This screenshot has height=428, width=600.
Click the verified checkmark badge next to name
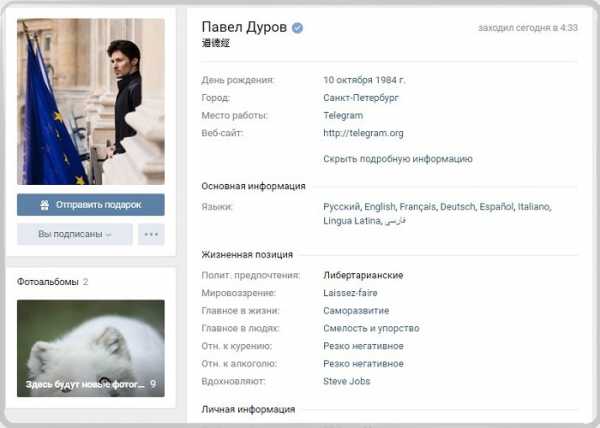297,28
